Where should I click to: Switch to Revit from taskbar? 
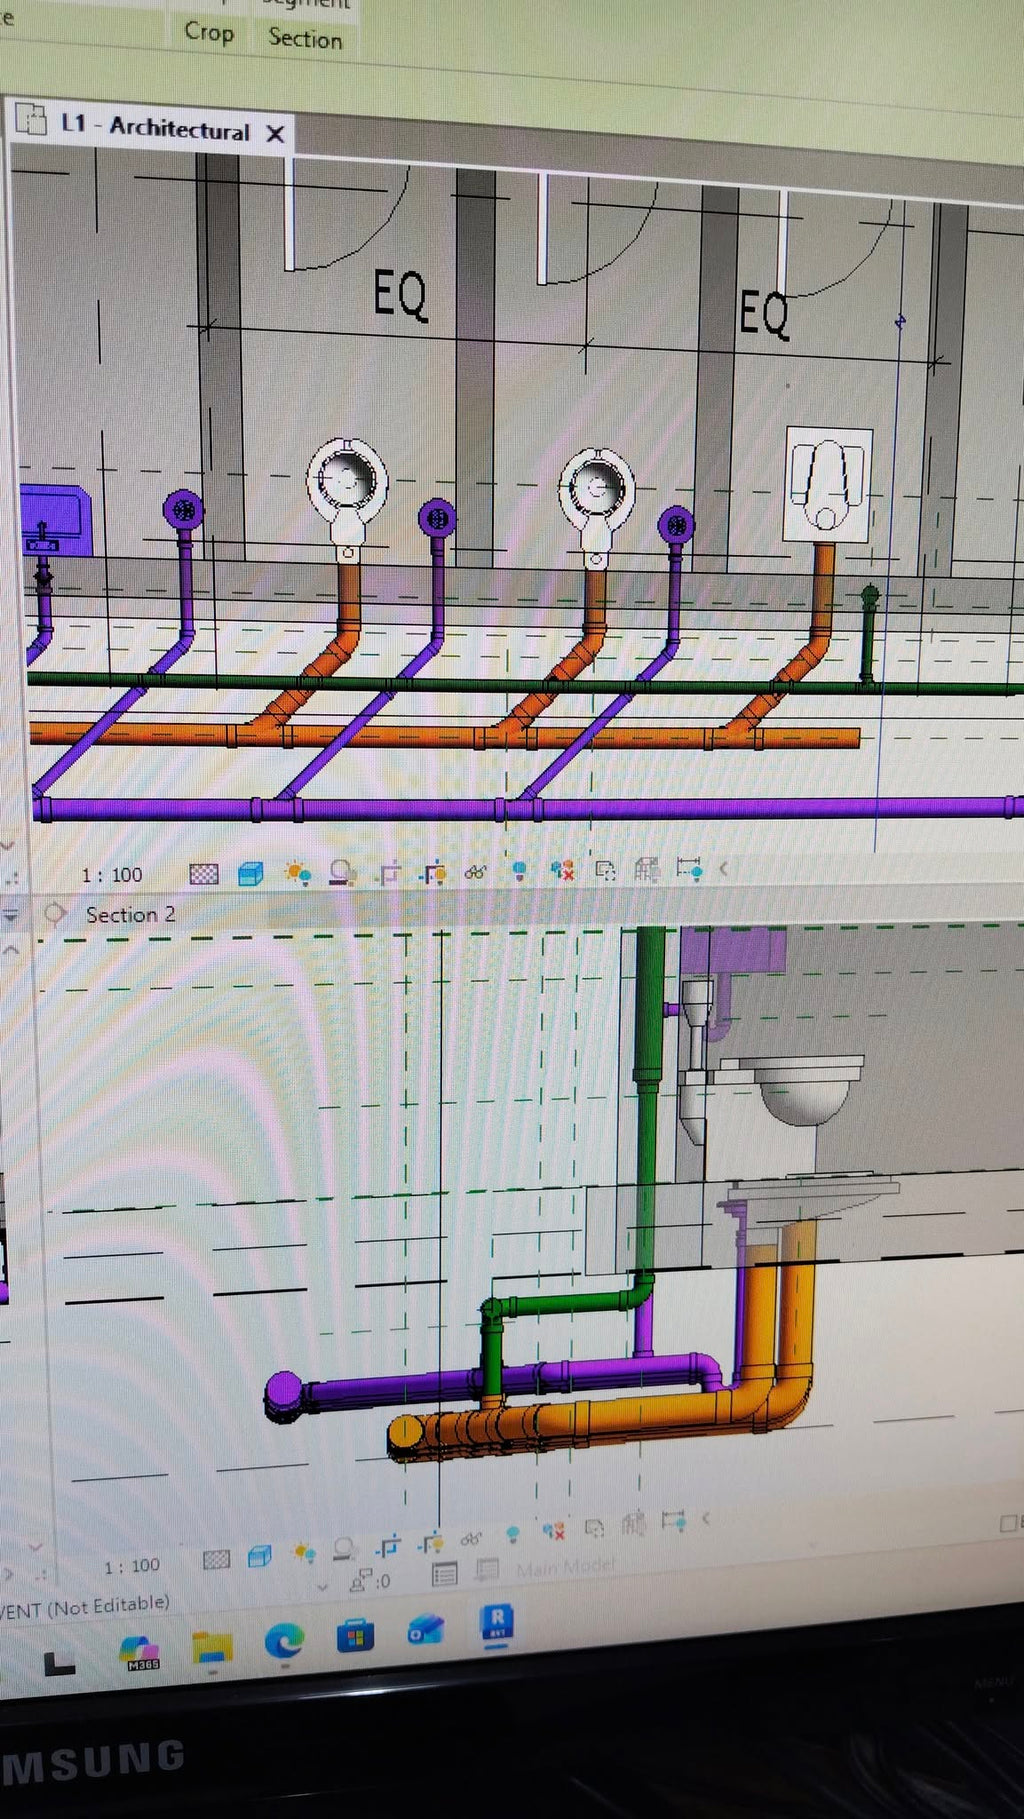pyautogui.click(x=497, y=1621)
